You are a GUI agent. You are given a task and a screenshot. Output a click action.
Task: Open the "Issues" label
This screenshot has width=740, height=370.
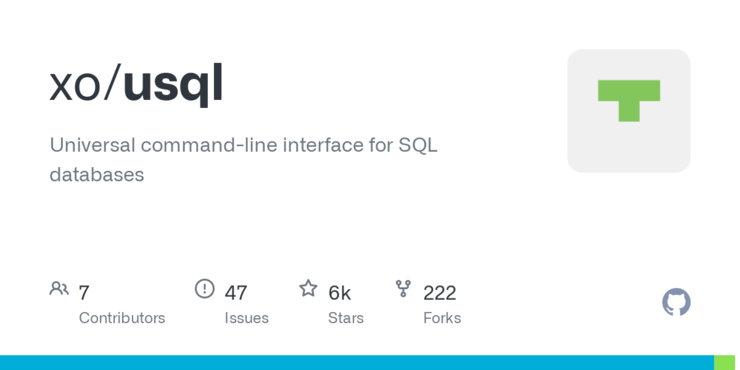pos(246,318)
